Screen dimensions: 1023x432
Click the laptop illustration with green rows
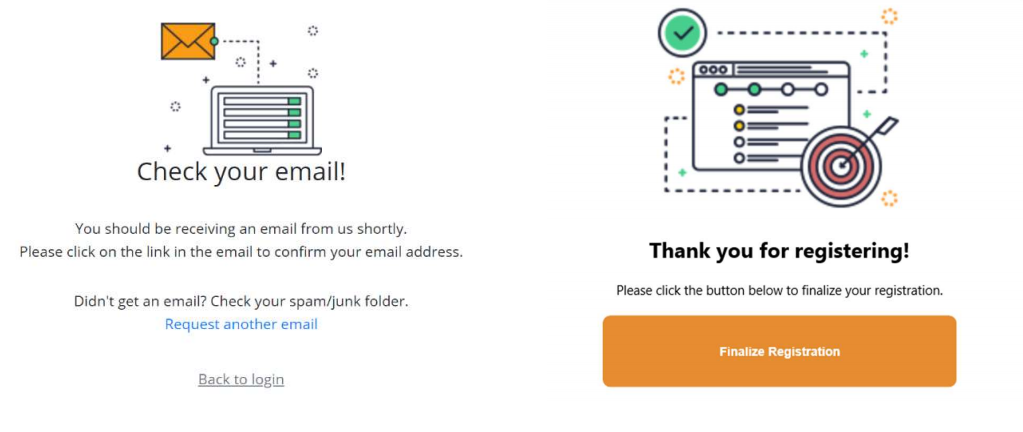click(x=262, y=121)
